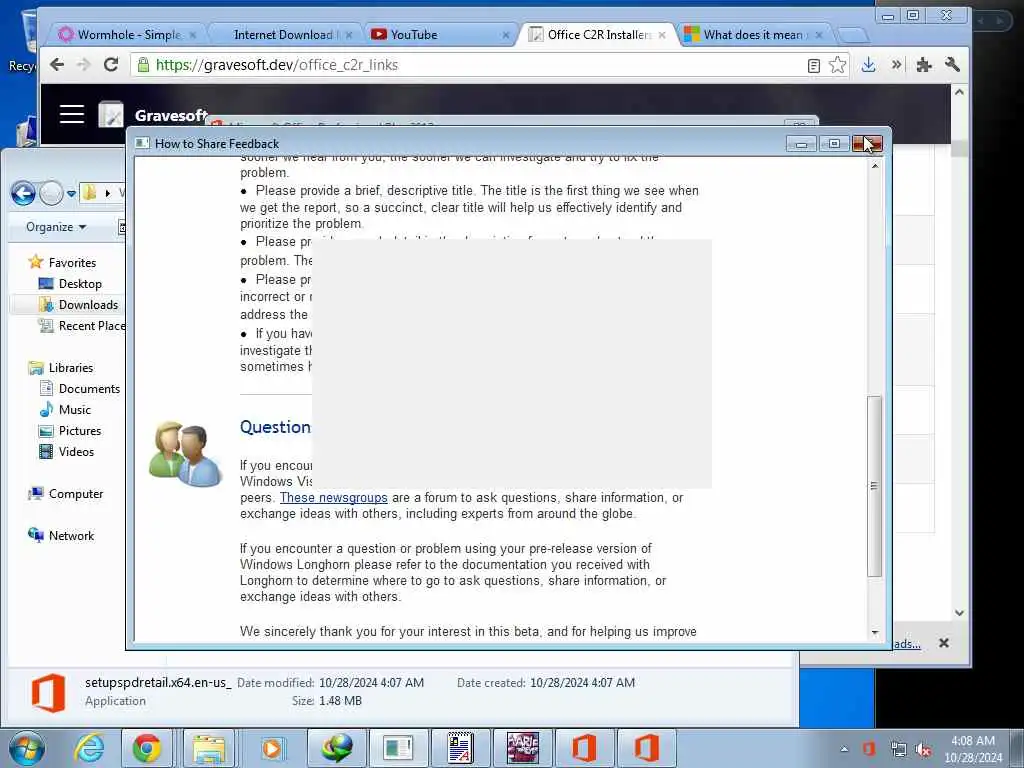Screen dimensions: 1024x768
Task: Open a new Chrome tab
Action: [x=852, y=35]
